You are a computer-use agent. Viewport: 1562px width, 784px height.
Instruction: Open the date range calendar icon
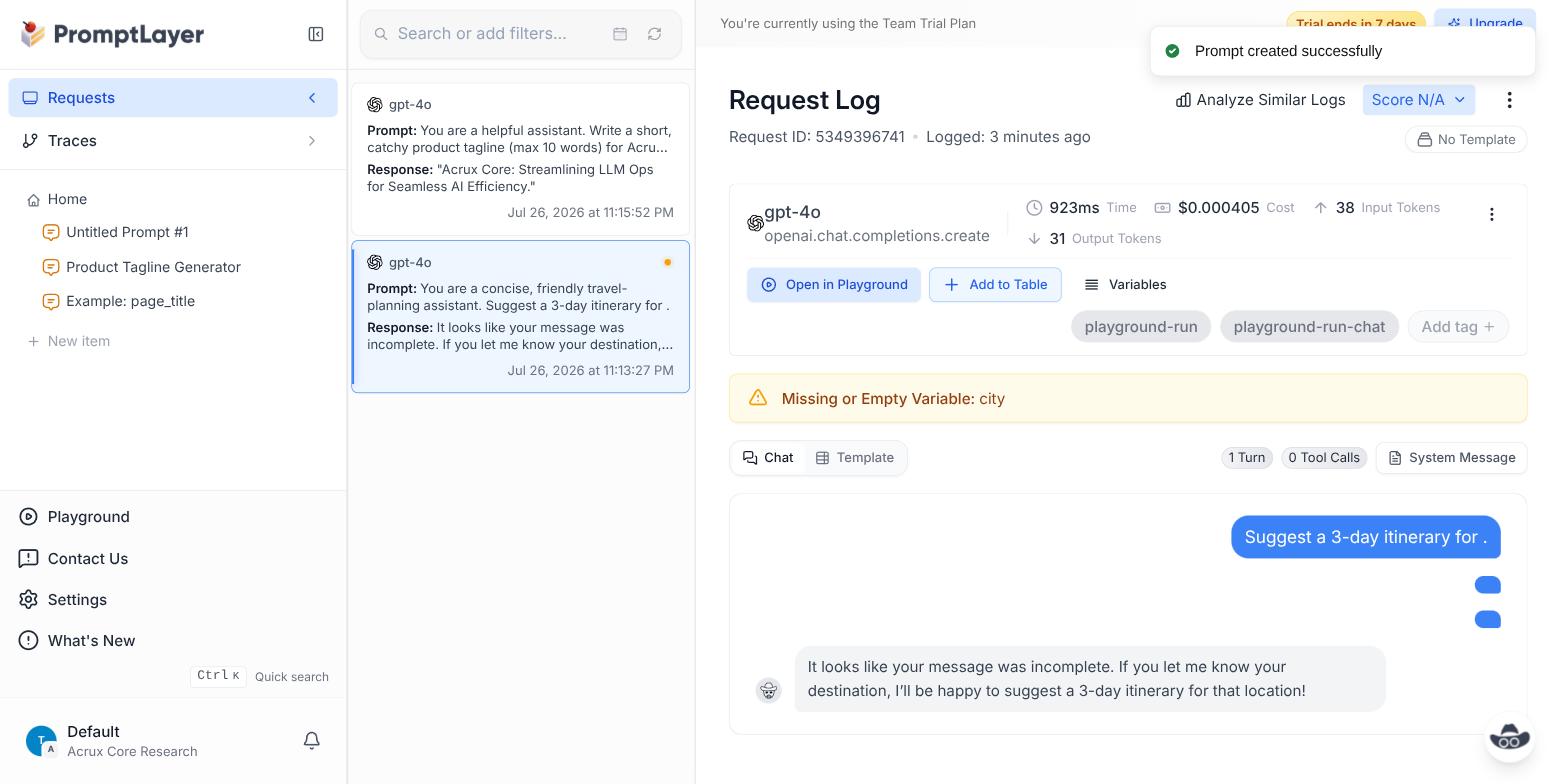620,34
